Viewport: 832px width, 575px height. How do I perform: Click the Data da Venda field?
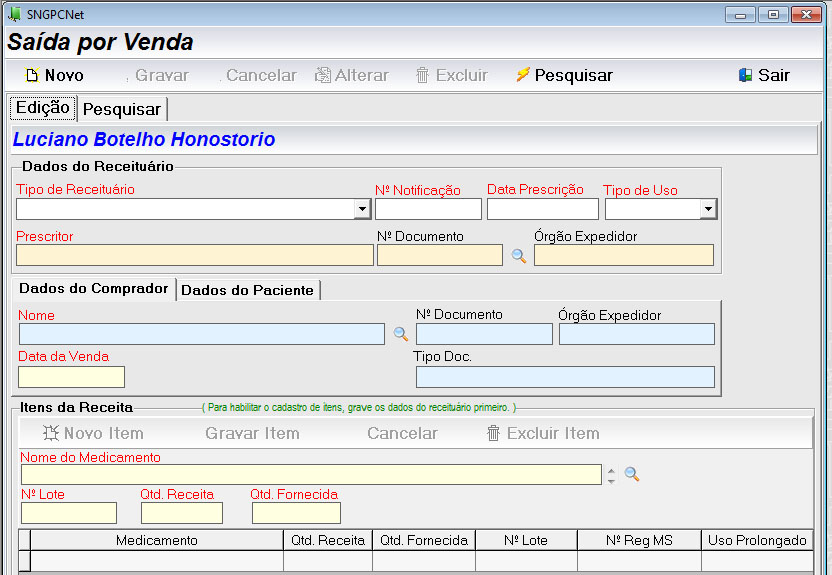pos(71,377)
